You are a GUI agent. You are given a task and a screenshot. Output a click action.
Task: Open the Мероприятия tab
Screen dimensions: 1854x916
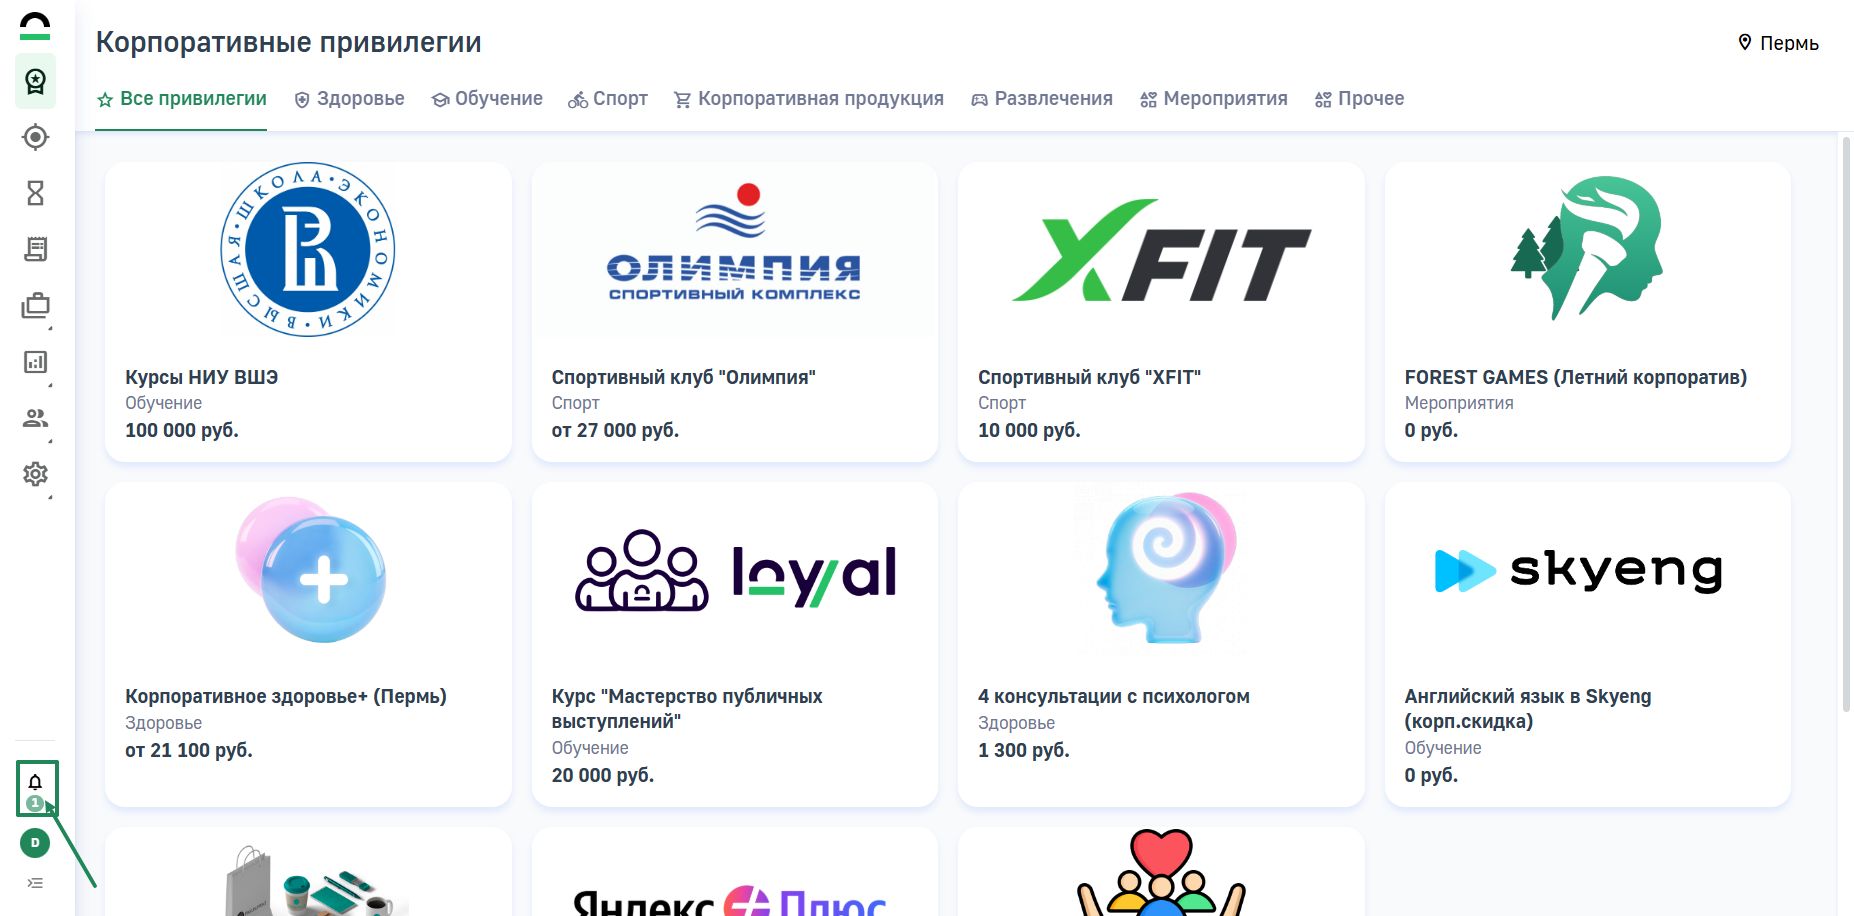[x=1214, y=99]
